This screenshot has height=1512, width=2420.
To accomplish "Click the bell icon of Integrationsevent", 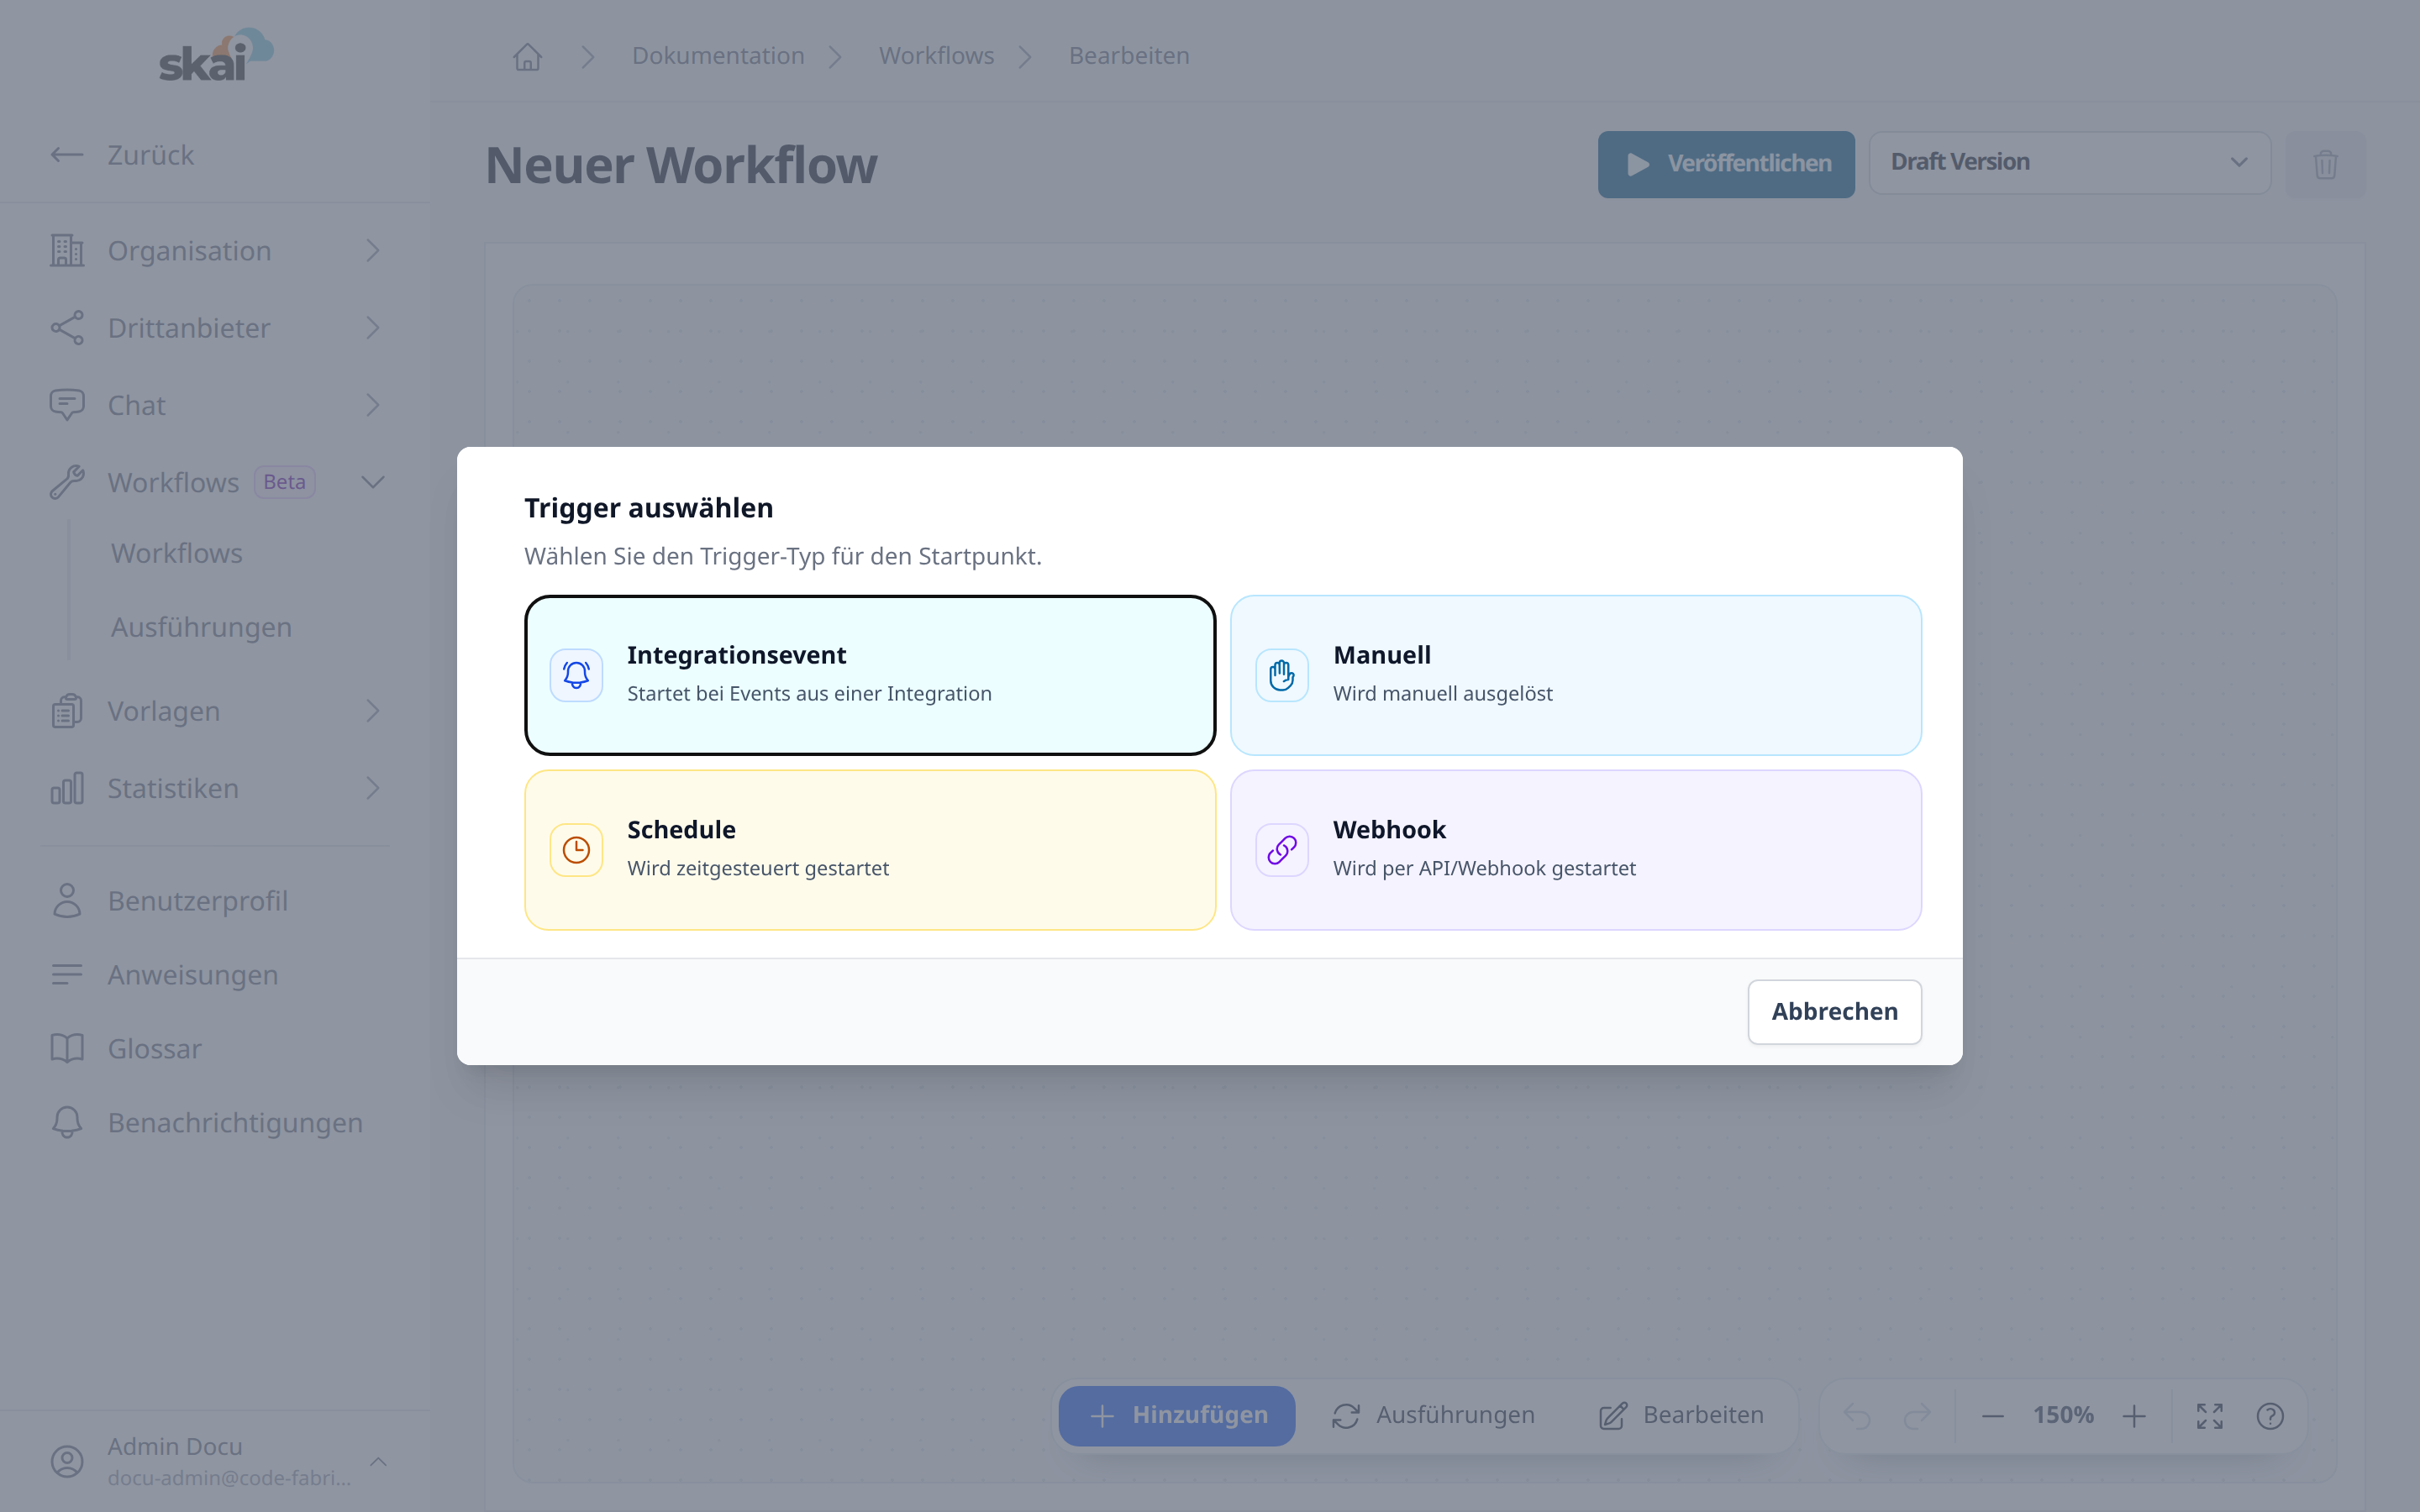I will 576,675.
